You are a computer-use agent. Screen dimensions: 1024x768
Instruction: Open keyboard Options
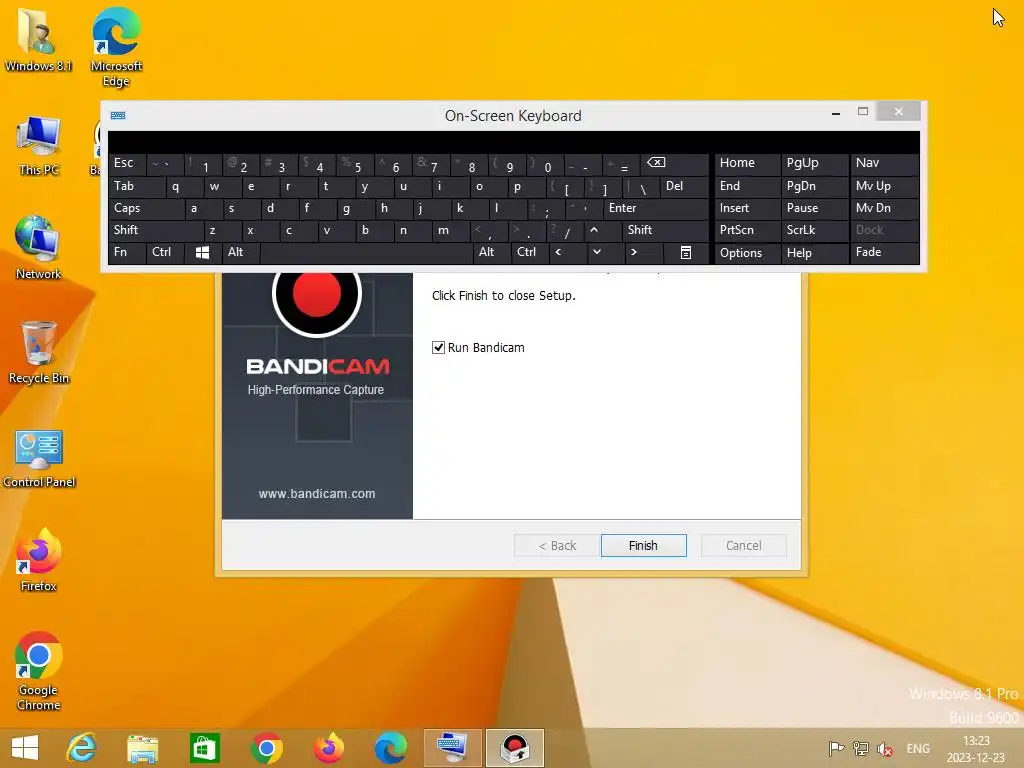click(746, 253)
